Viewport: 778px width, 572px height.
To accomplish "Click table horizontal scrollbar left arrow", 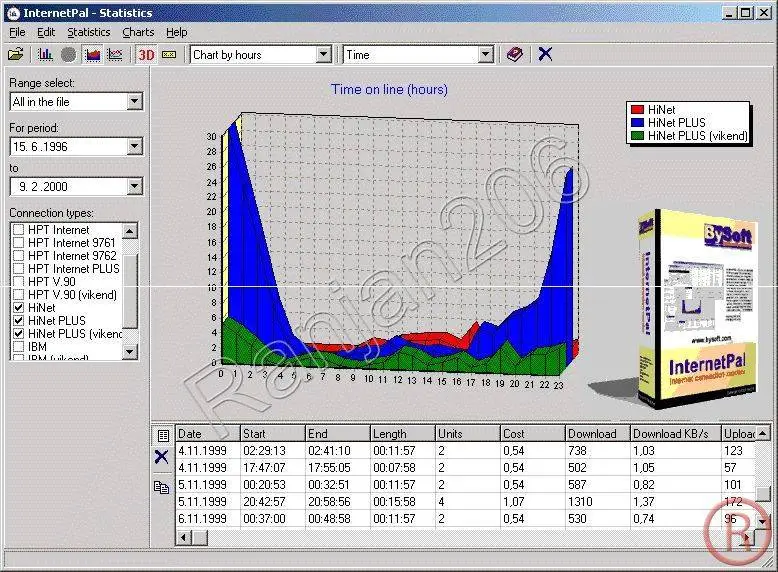I will click(x=184, y=537).
